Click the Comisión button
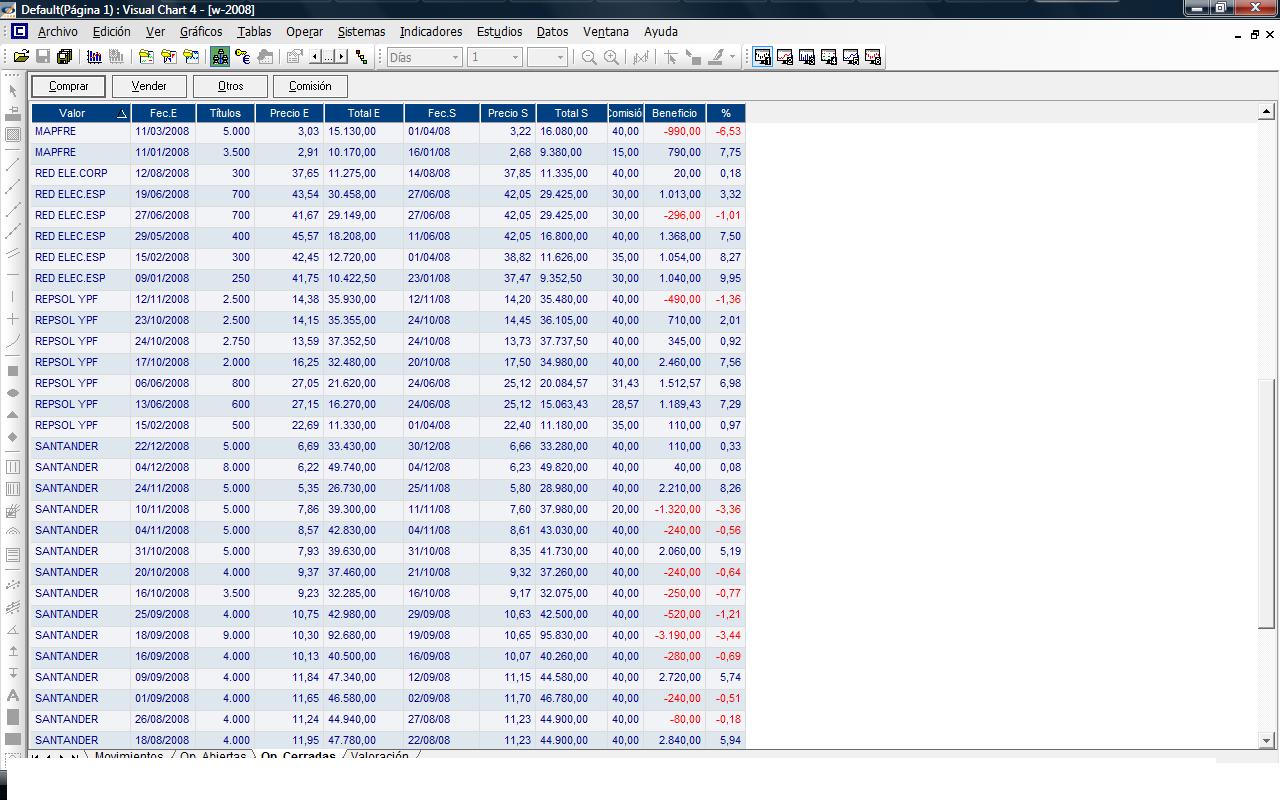This screenshot has width=1280, height=800. [x=310, y=86]
